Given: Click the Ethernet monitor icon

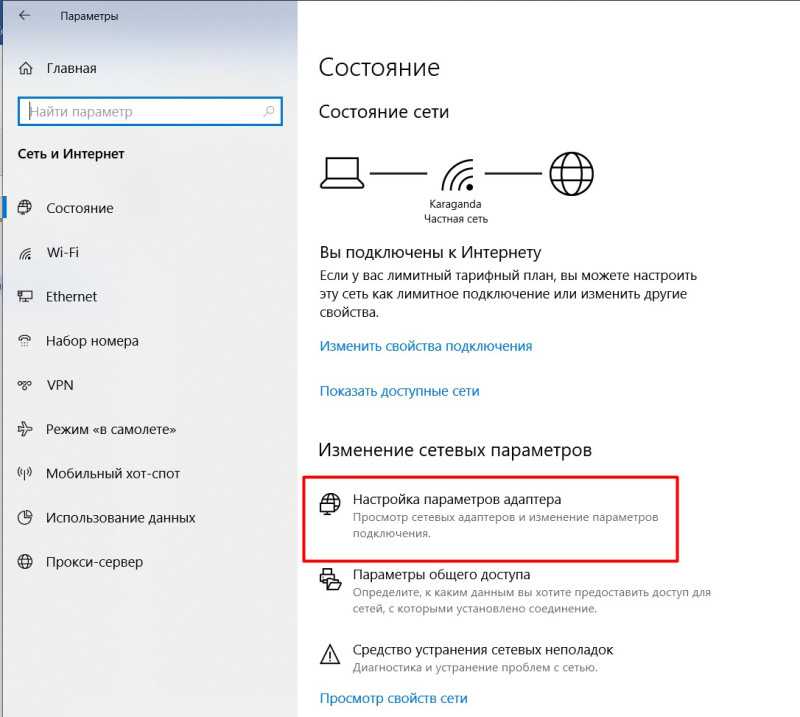Looking at the screenshot, I should click(x=25, y=296).
